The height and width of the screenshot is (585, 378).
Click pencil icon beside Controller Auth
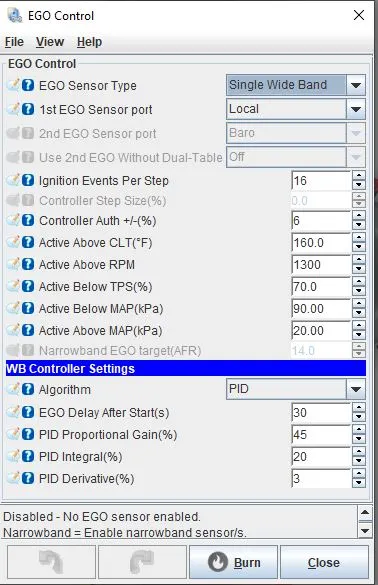click(13, 220)
